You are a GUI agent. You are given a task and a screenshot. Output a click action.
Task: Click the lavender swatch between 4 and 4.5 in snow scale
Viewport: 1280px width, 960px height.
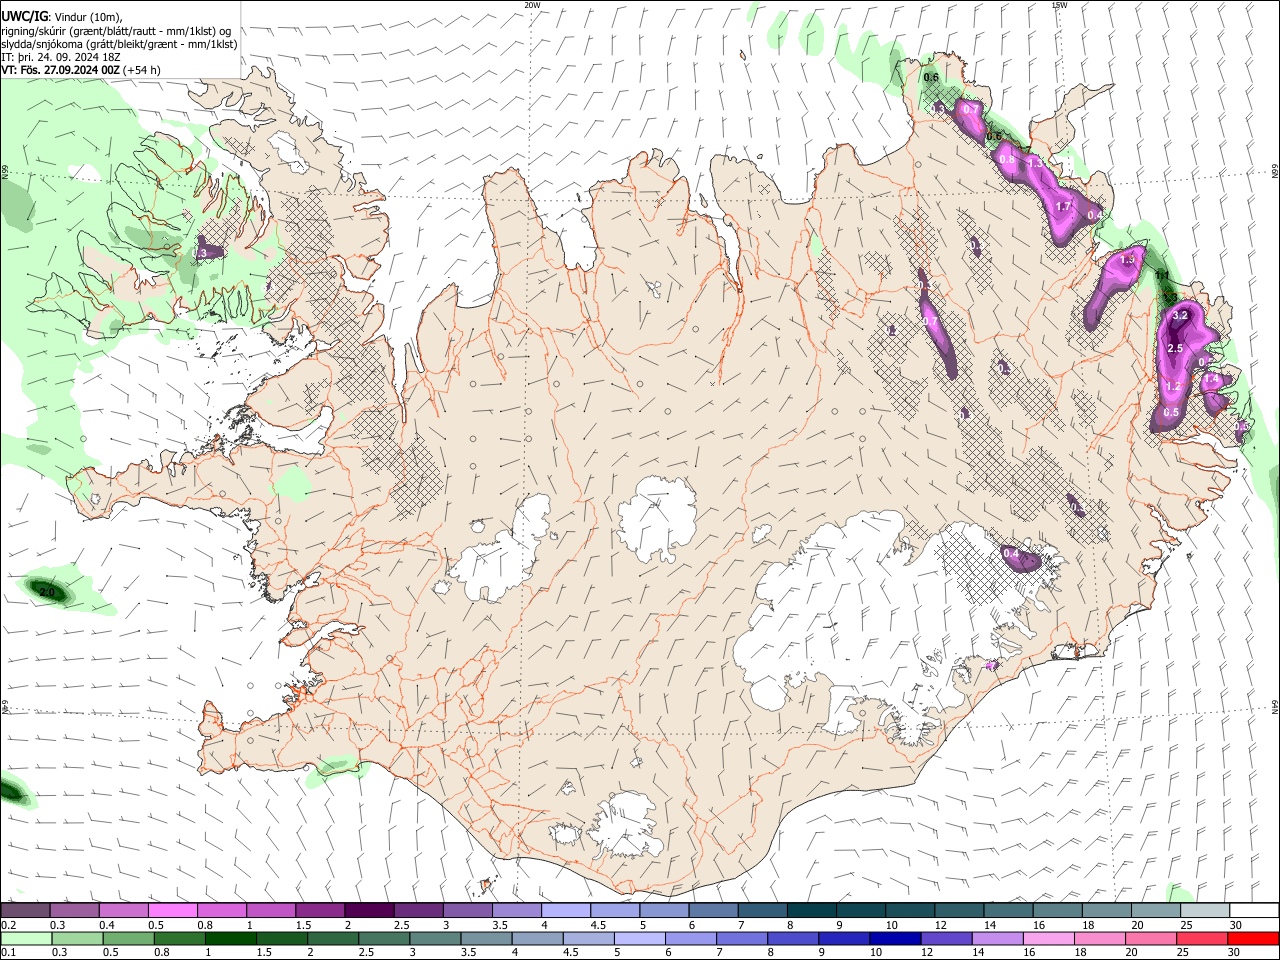coord(566,911)
